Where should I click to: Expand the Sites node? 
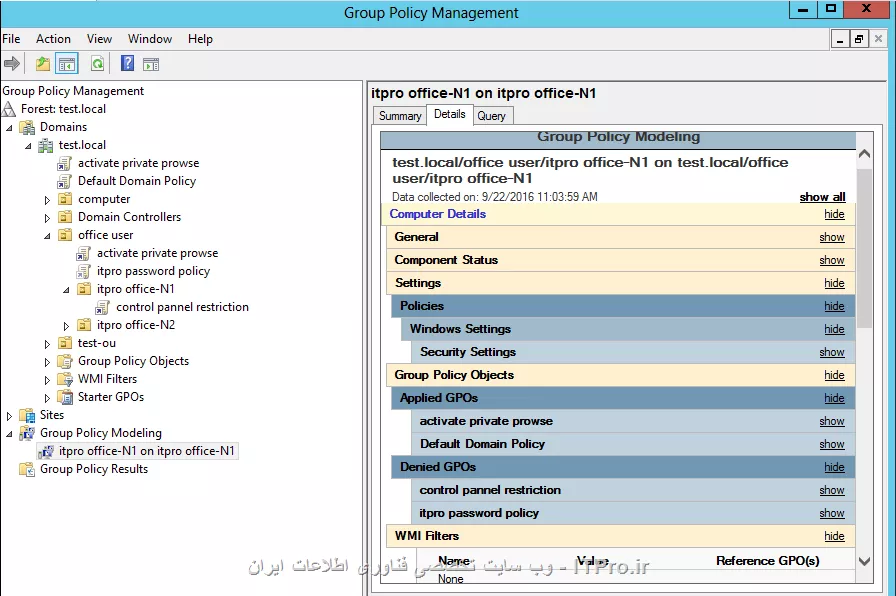pos(9,416)
